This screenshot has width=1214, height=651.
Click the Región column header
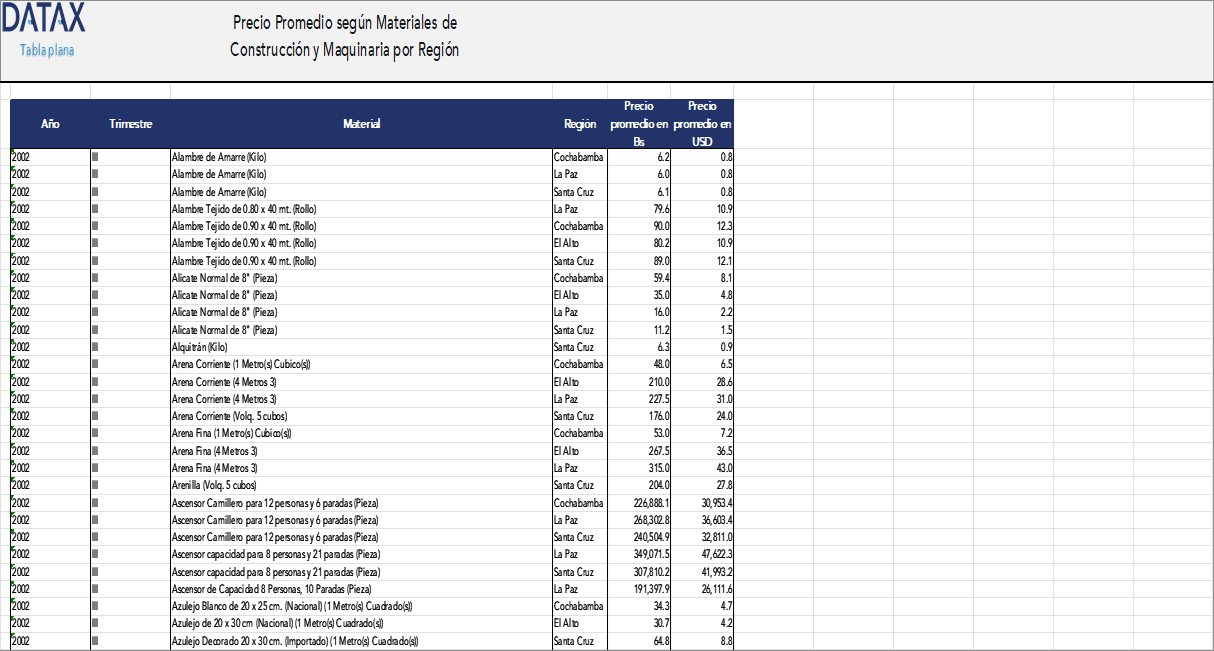click(x=580, y=124)
